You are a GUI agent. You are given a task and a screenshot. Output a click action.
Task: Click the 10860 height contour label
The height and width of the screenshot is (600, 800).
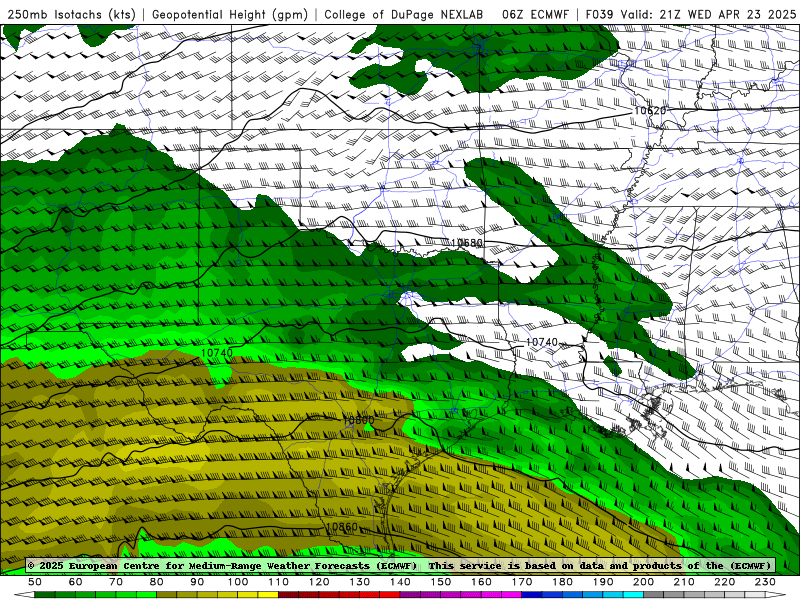coord(341,527)
